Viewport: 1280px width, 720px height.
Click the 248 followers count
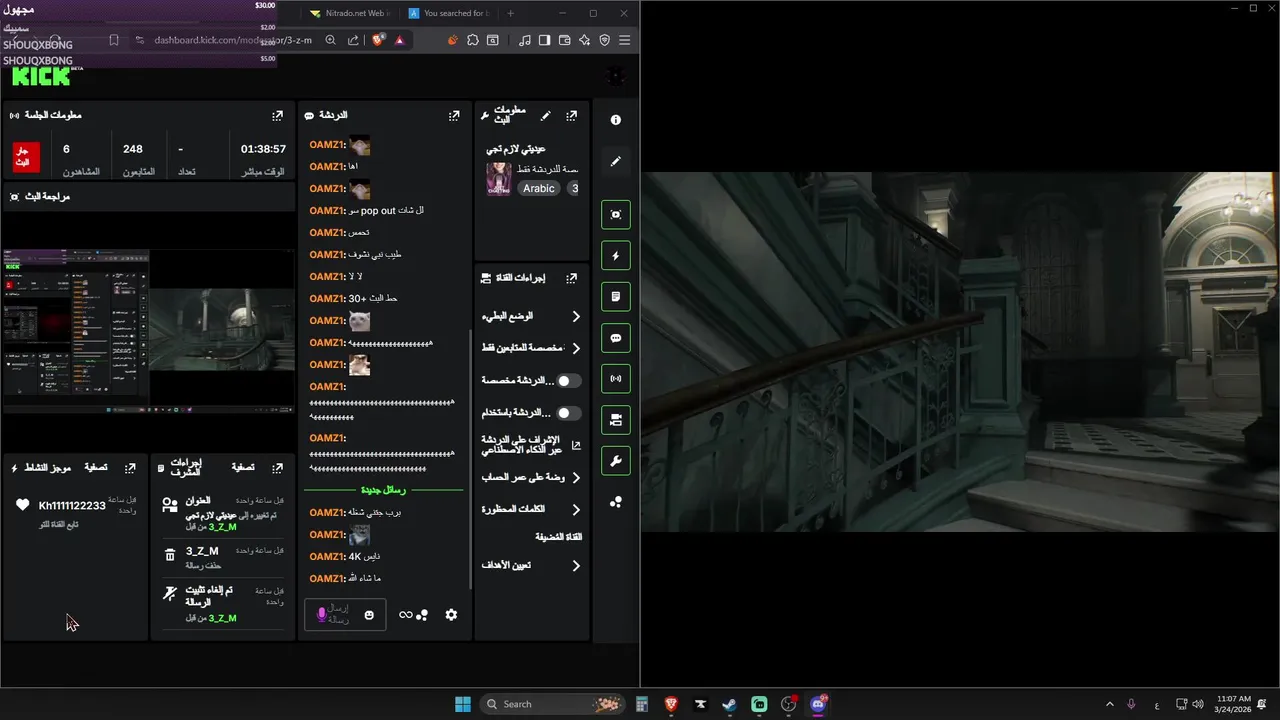(133, 149)
